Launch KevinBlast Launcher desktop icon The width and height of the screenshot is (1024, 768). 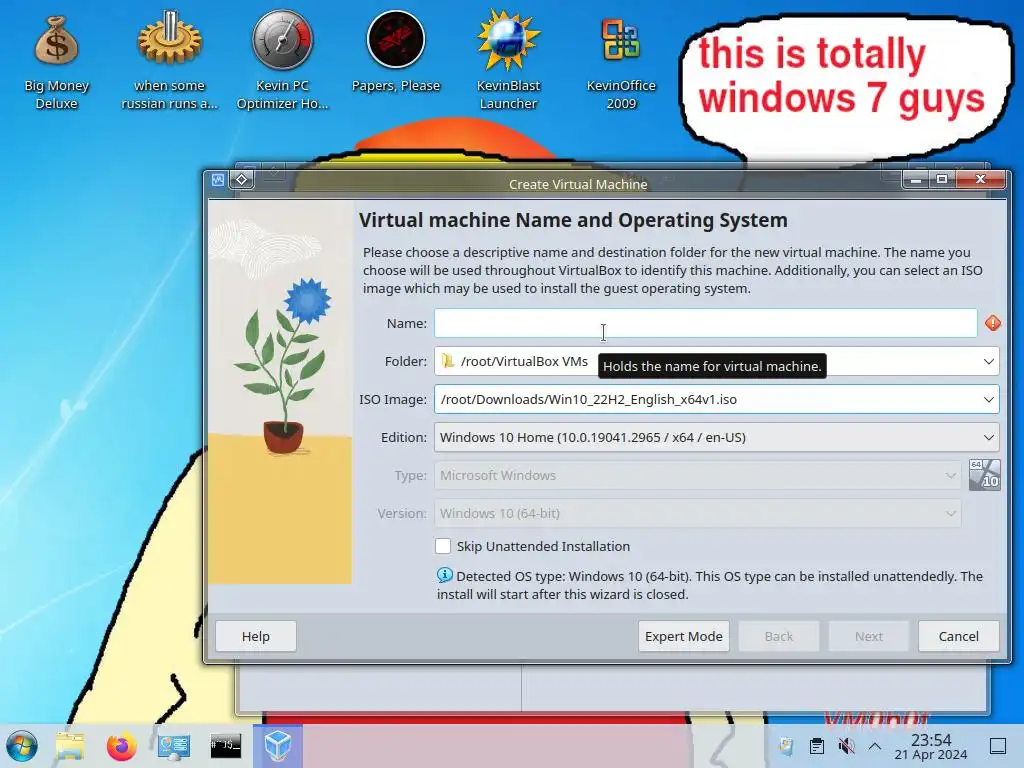[x=508, y=62]
